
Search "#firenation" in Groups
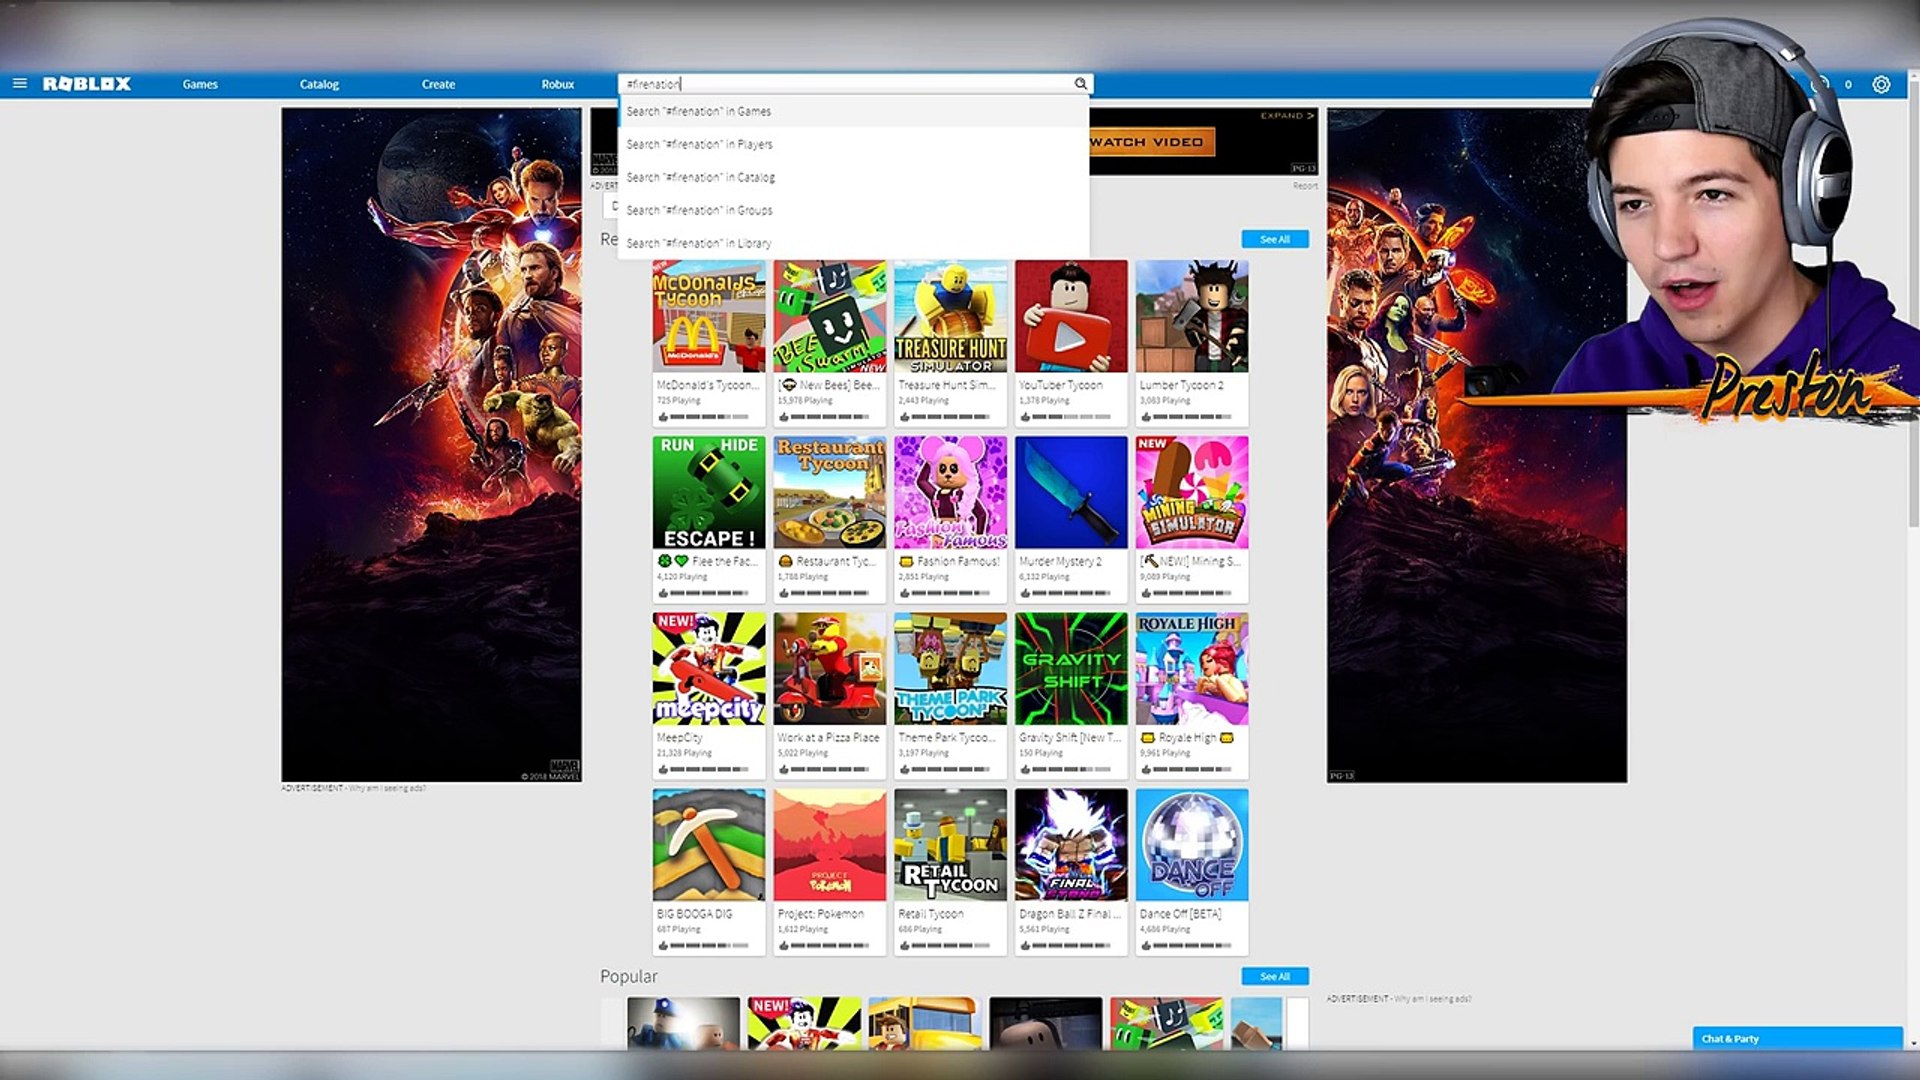tap(853, 210)
